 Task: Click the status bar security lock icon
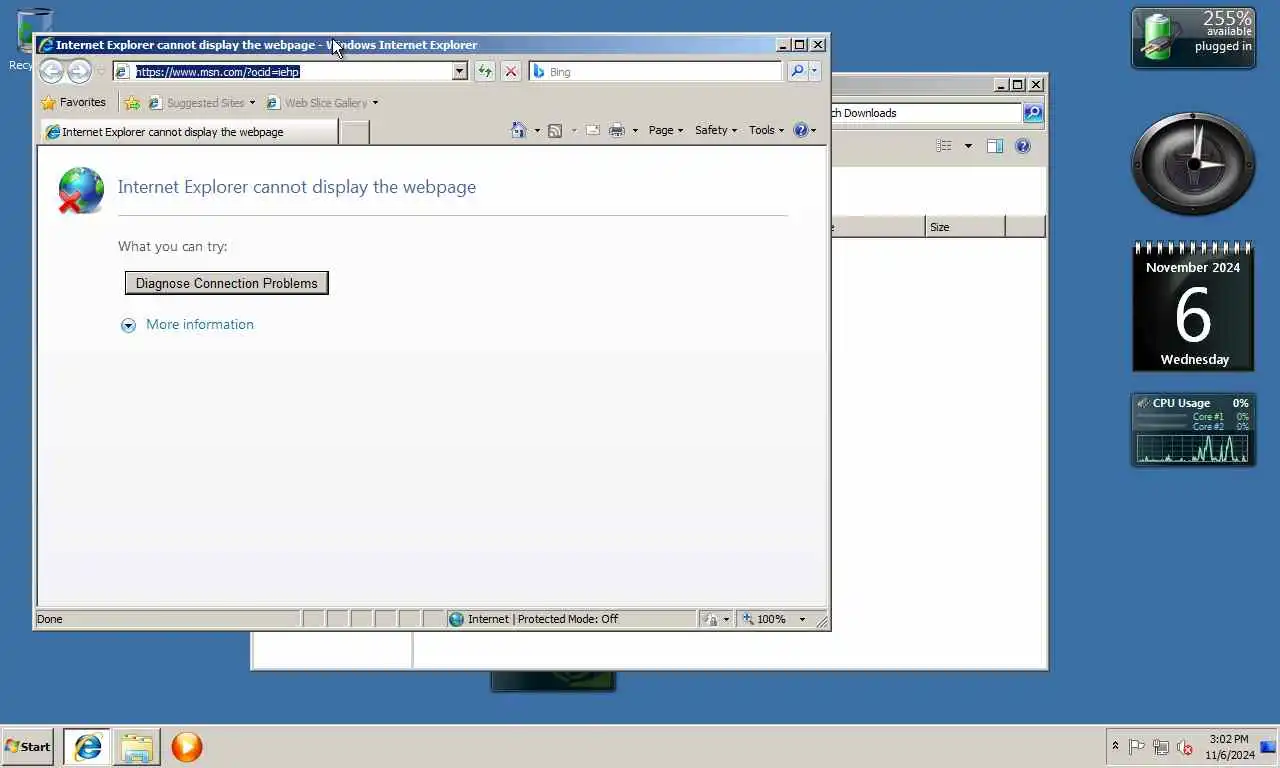(x=711, y=619)
